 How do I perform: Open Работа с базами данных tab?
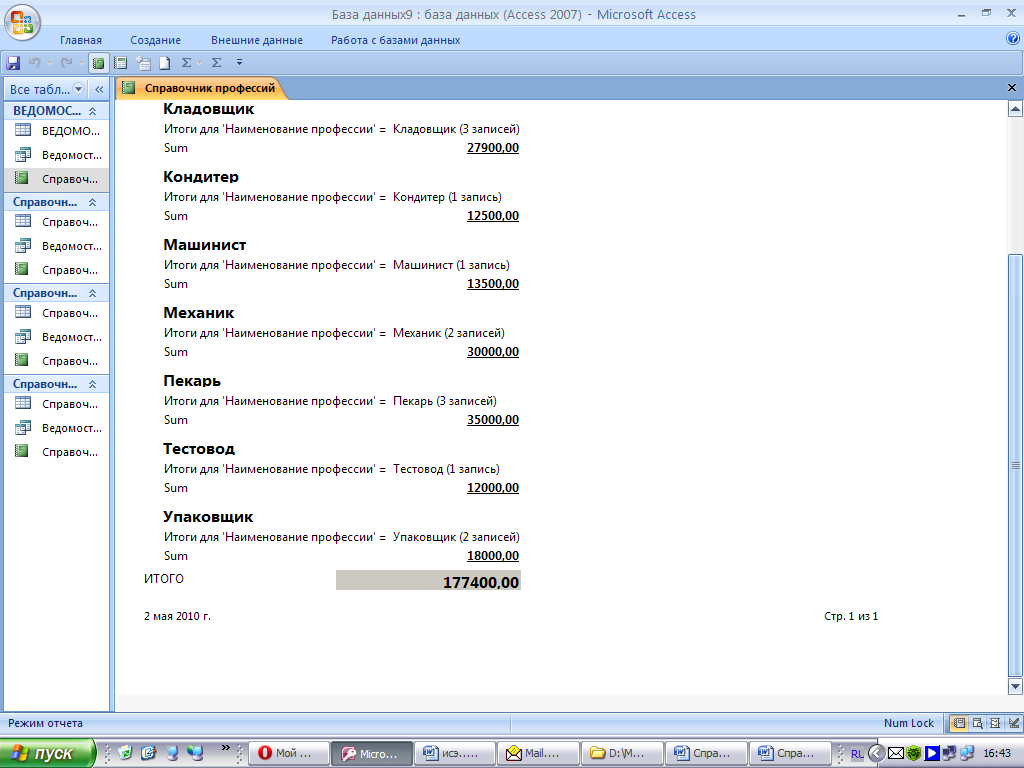[396, 40]
